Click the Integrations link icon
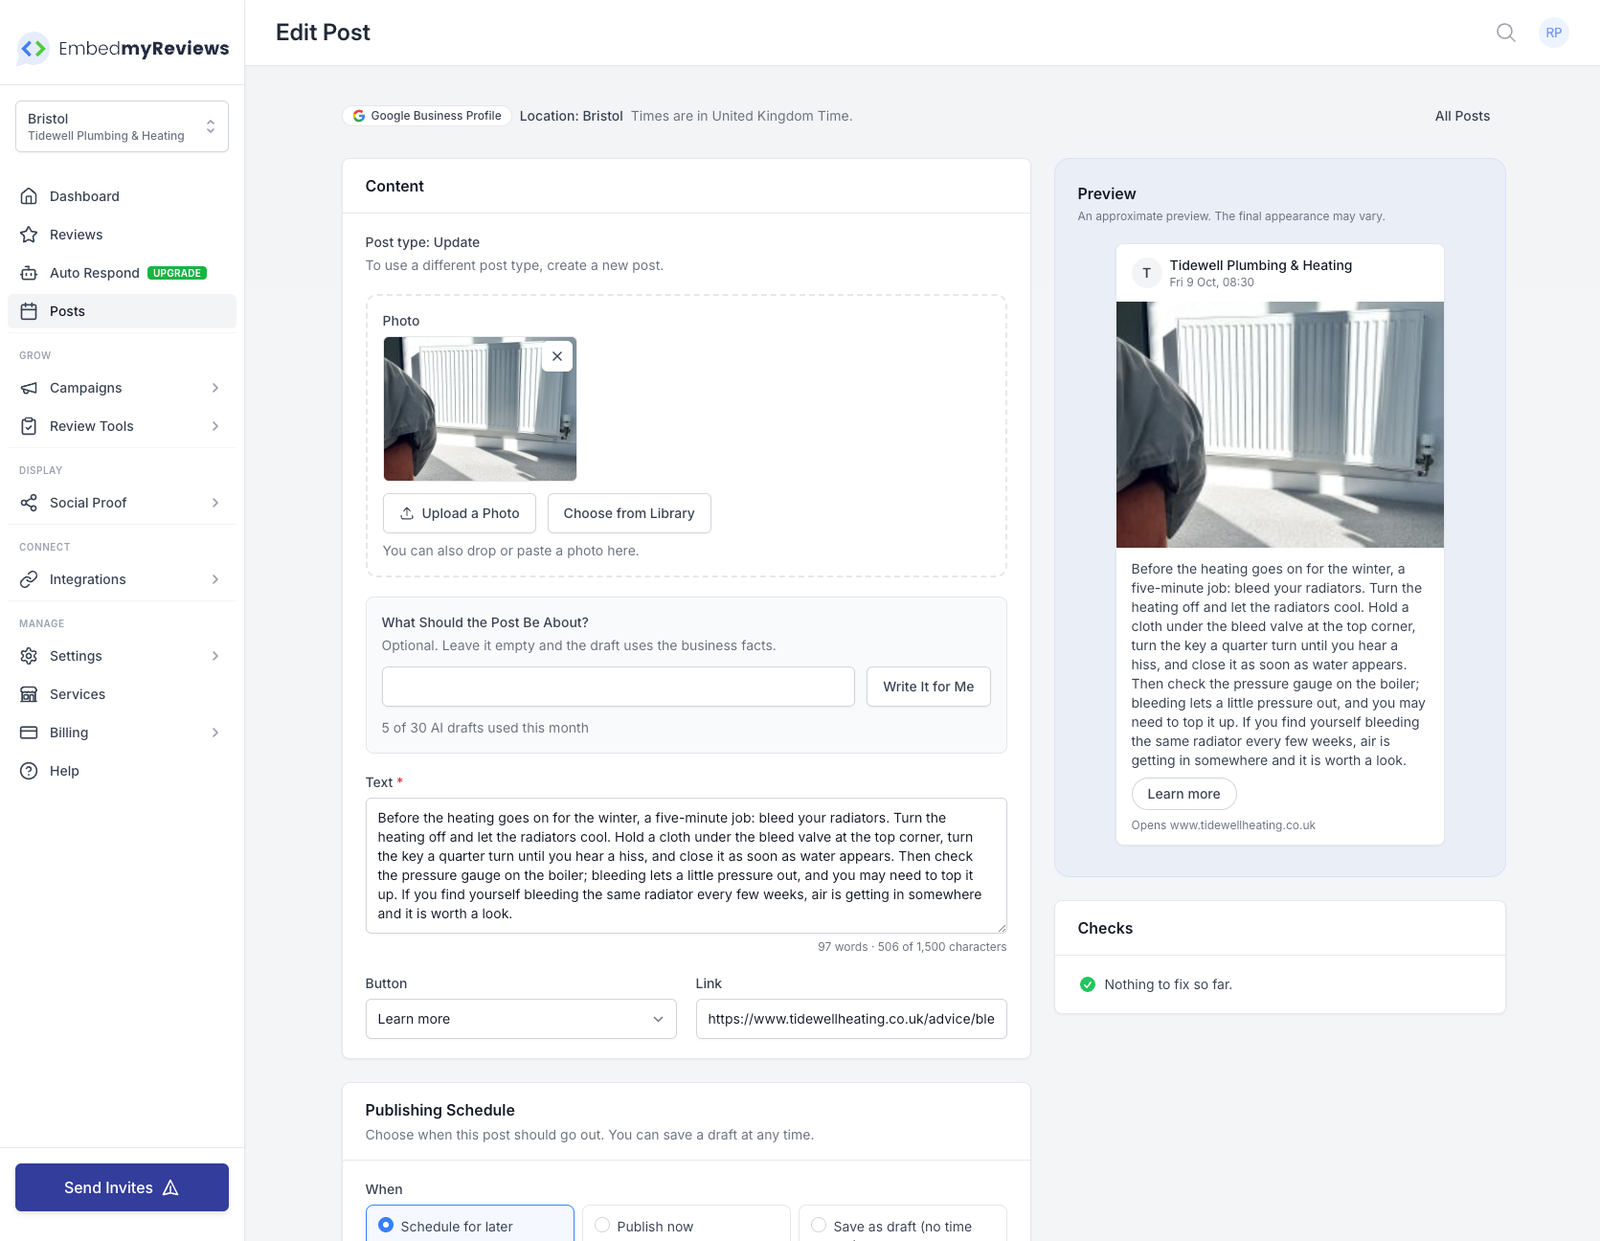 point(29,579)
